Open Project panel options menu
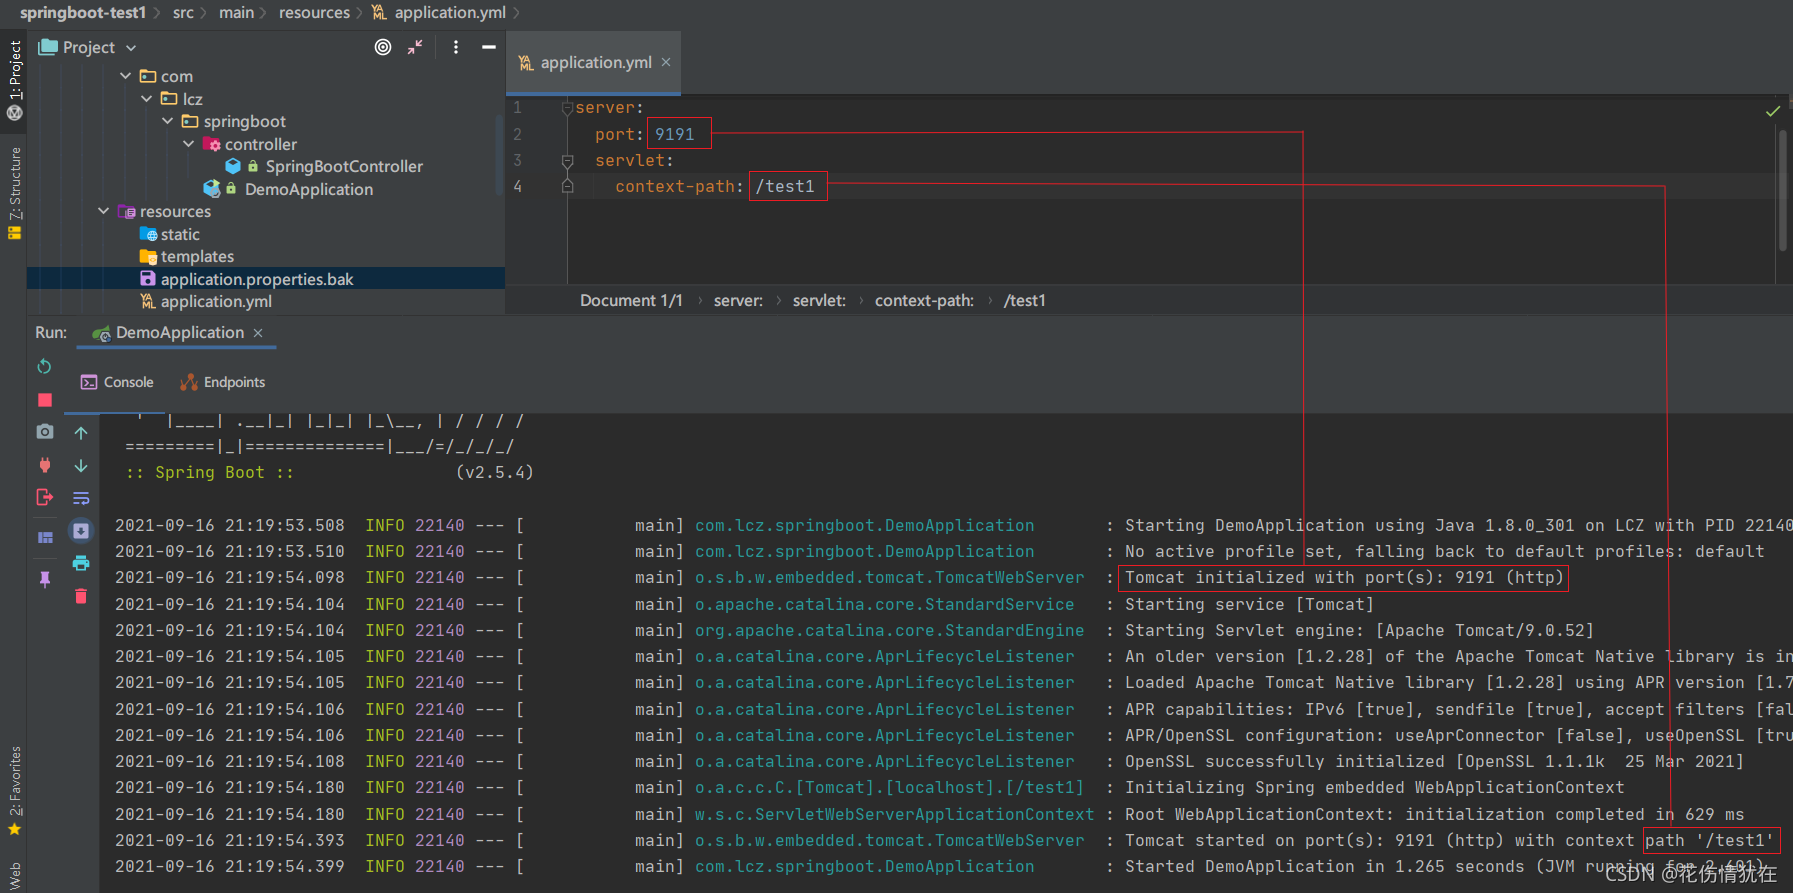Screen dimensions: 1793x893 [x=456, y=47]
